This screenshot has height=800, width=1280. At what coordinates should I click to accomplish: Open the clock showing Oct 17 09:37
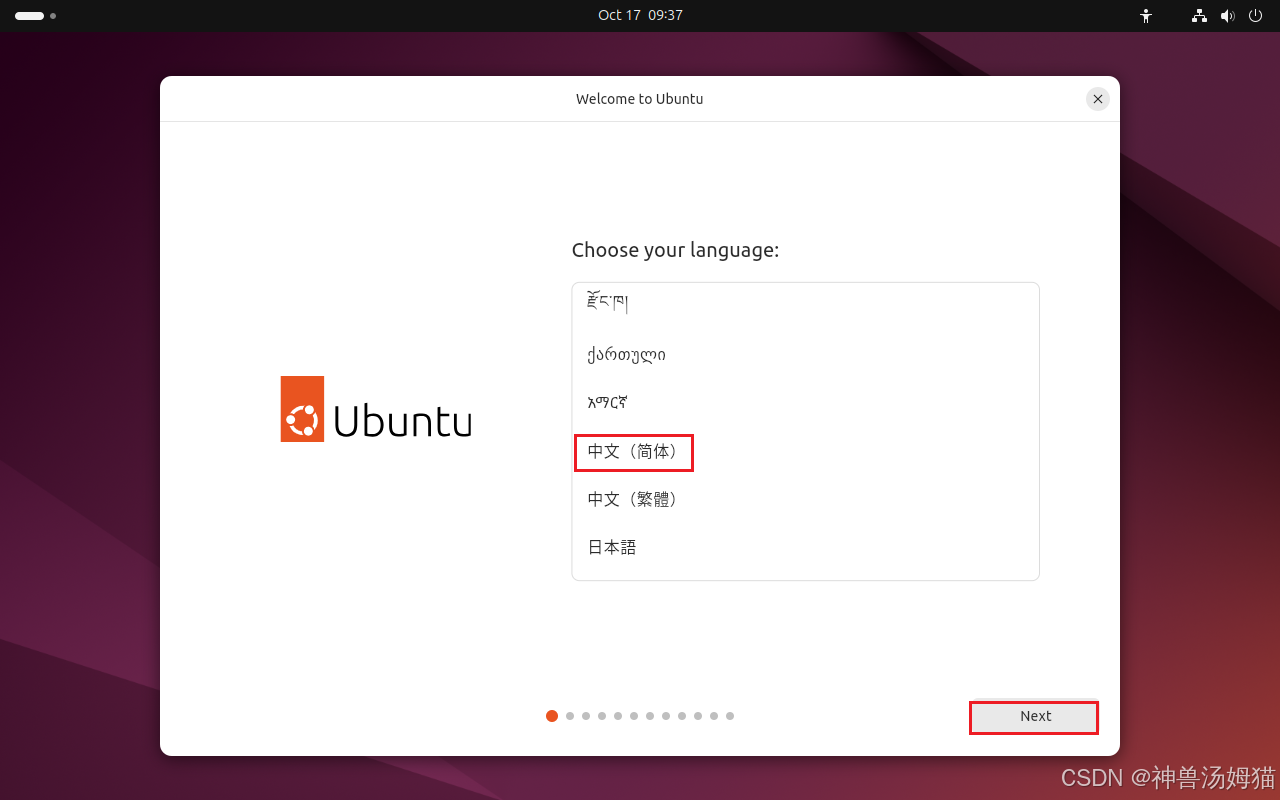point(640,15)
